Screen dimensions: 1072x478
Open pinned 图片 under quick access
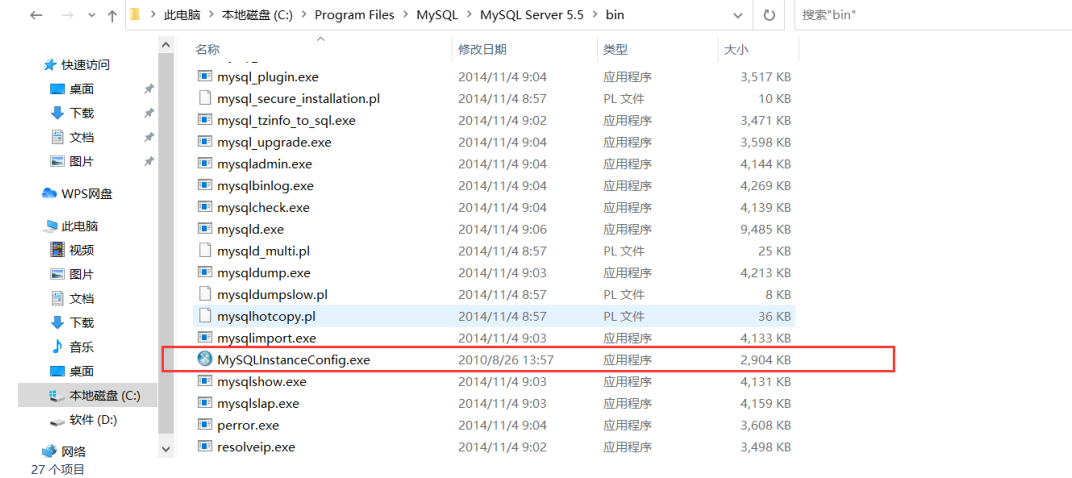point(81,162)
